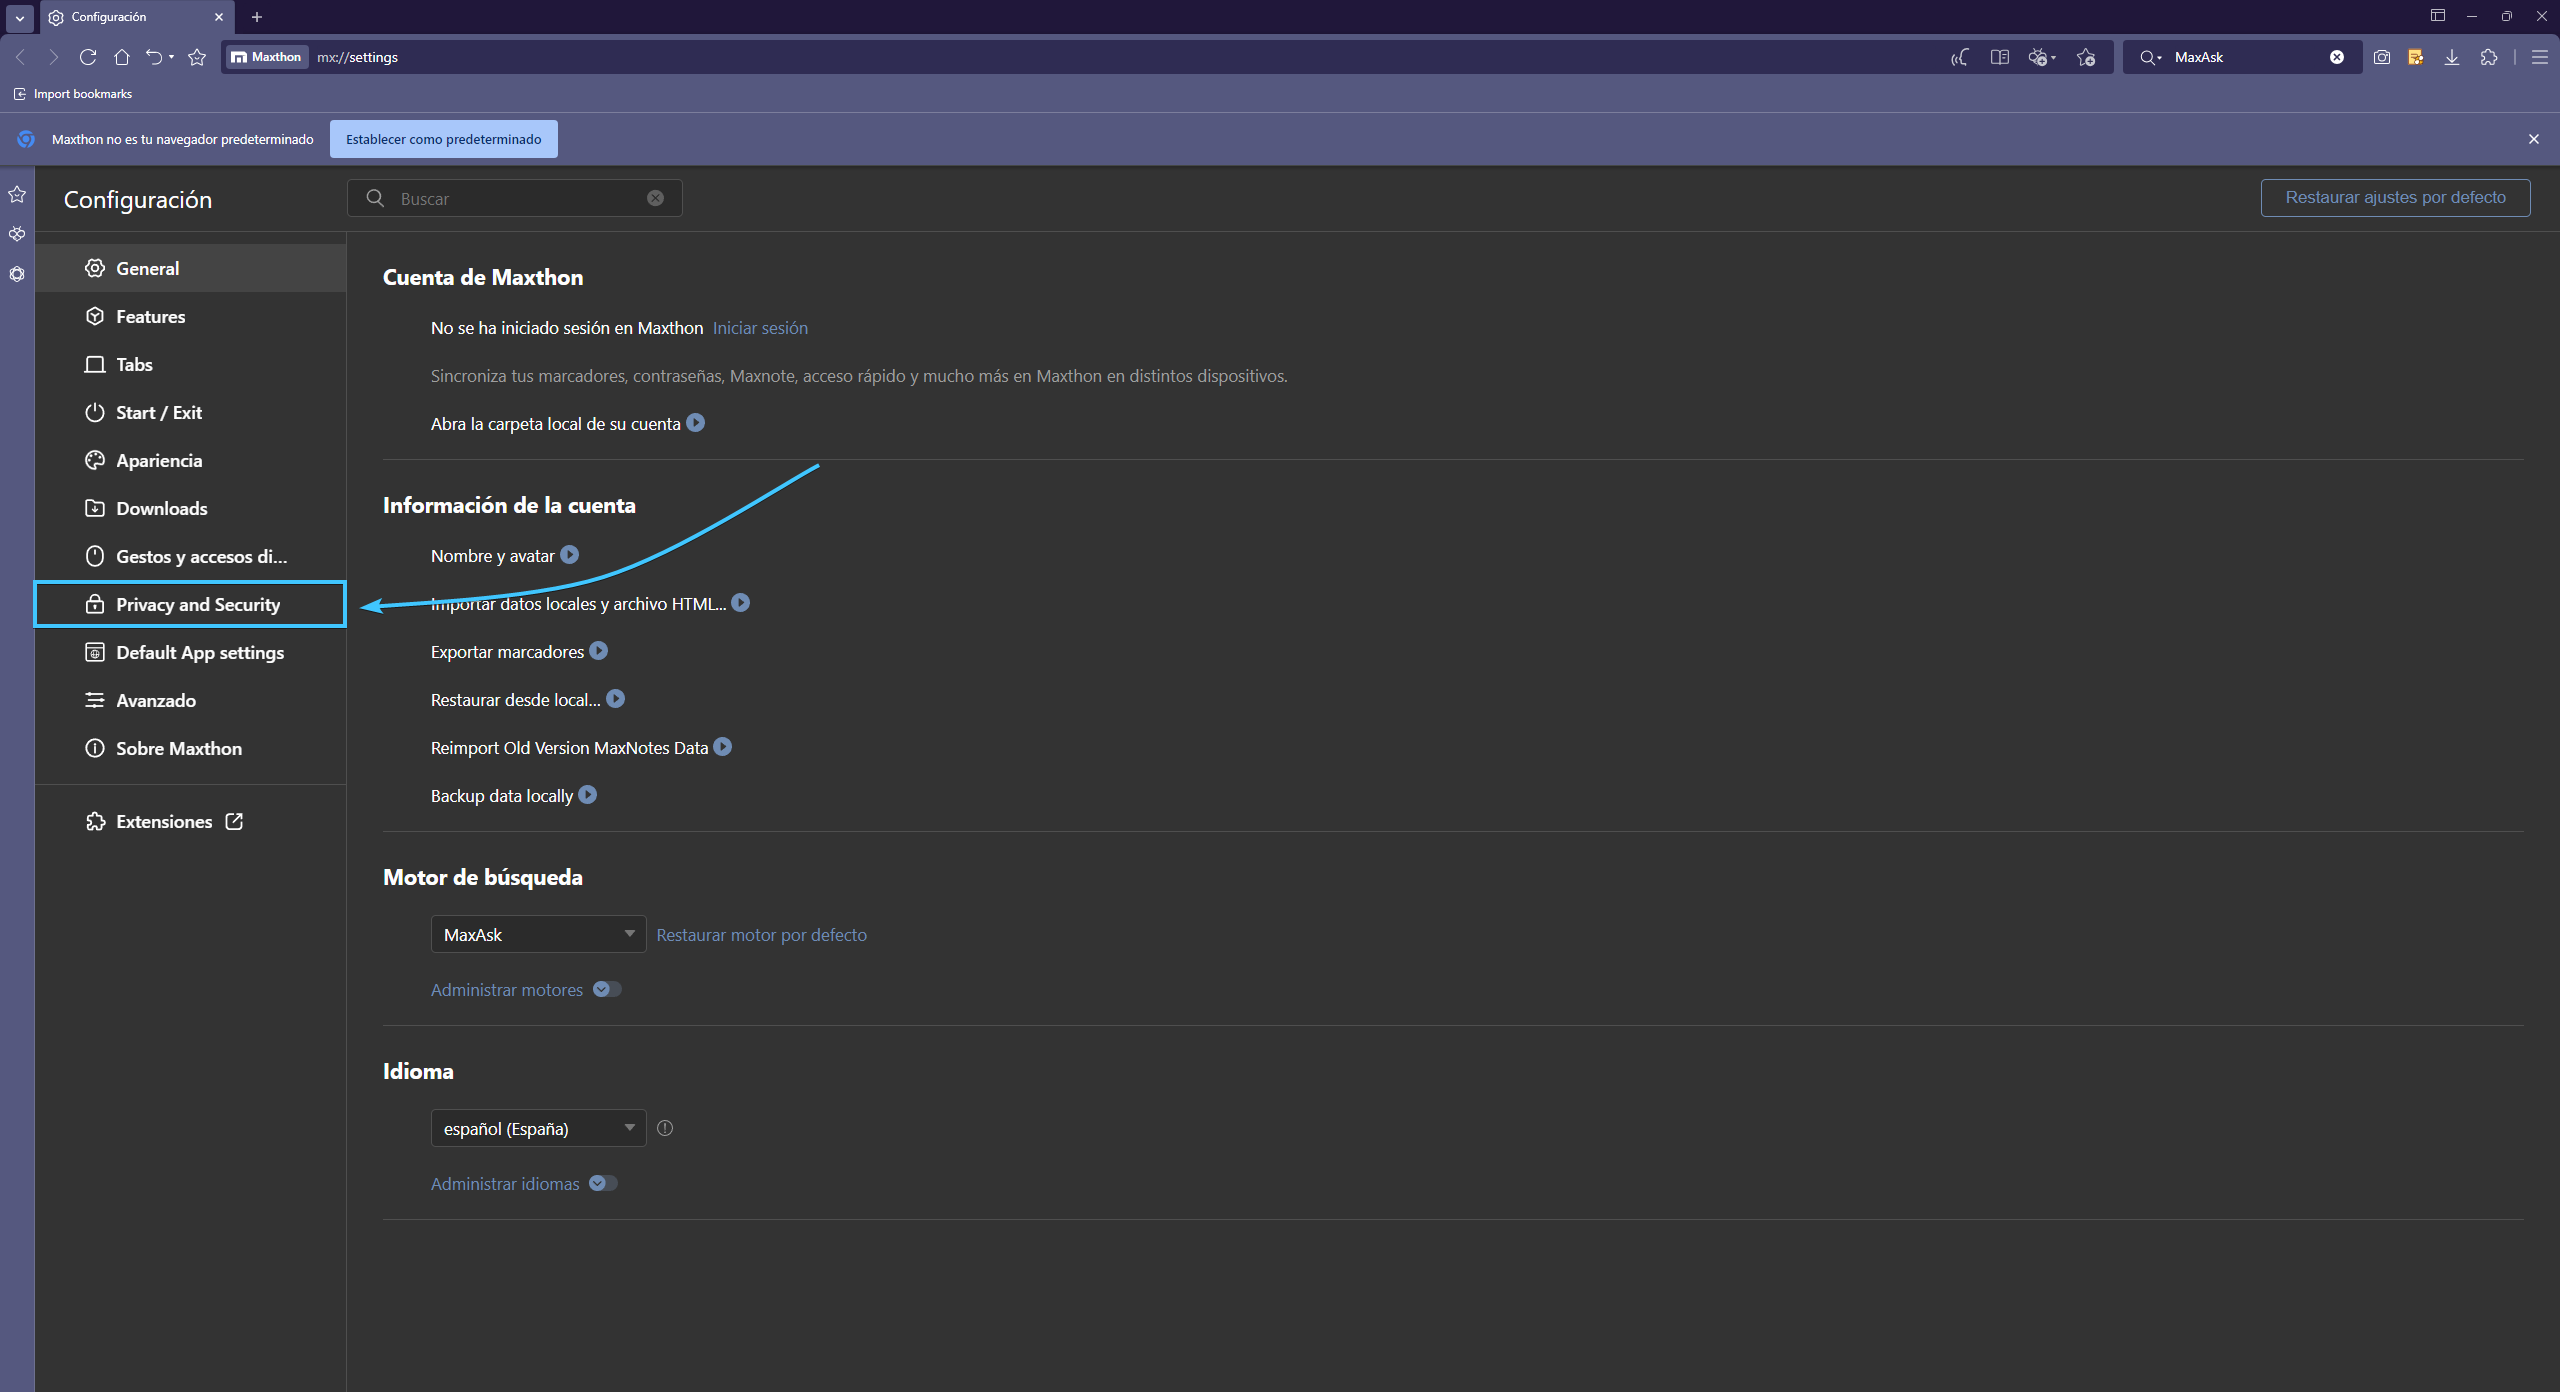The height and width of the screenshot is (1392, 2560).
Task: Click the favorites star next to address bar
Action: [197, 57]
